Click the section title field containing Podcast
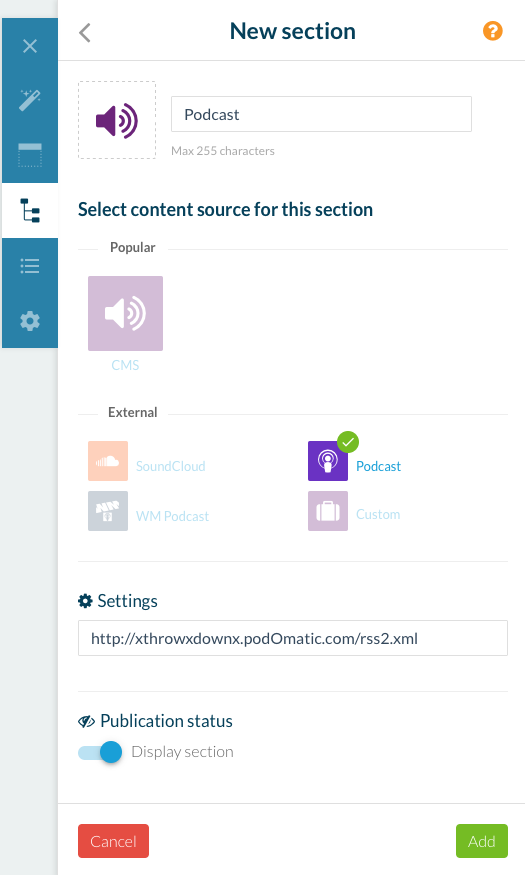This screenshot has height=875, width=525. 321,114
